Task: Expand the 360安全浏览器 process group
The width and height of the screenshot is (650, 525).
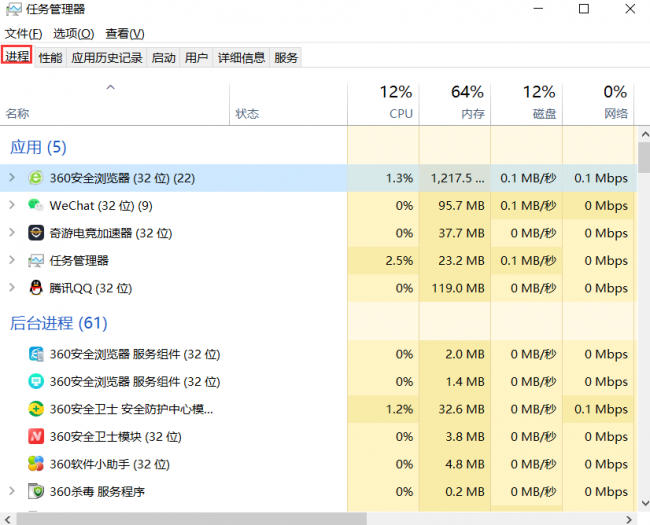Action: pyautogui.click(x=12, y=177)
